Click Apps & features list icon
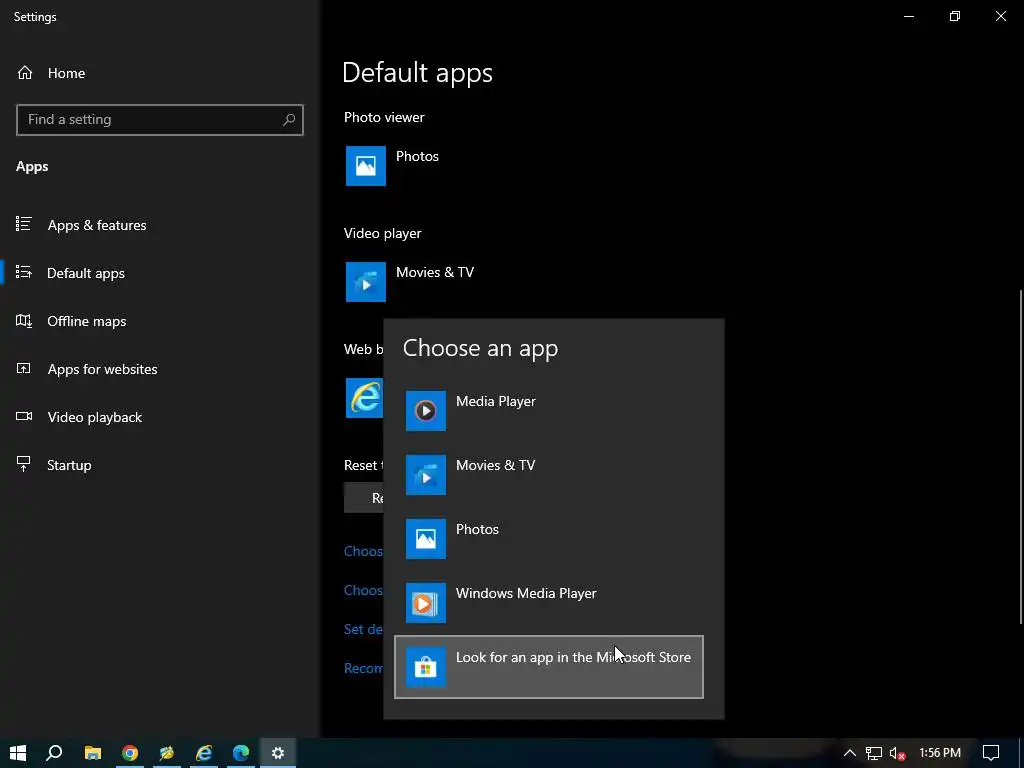 [24, 224]
